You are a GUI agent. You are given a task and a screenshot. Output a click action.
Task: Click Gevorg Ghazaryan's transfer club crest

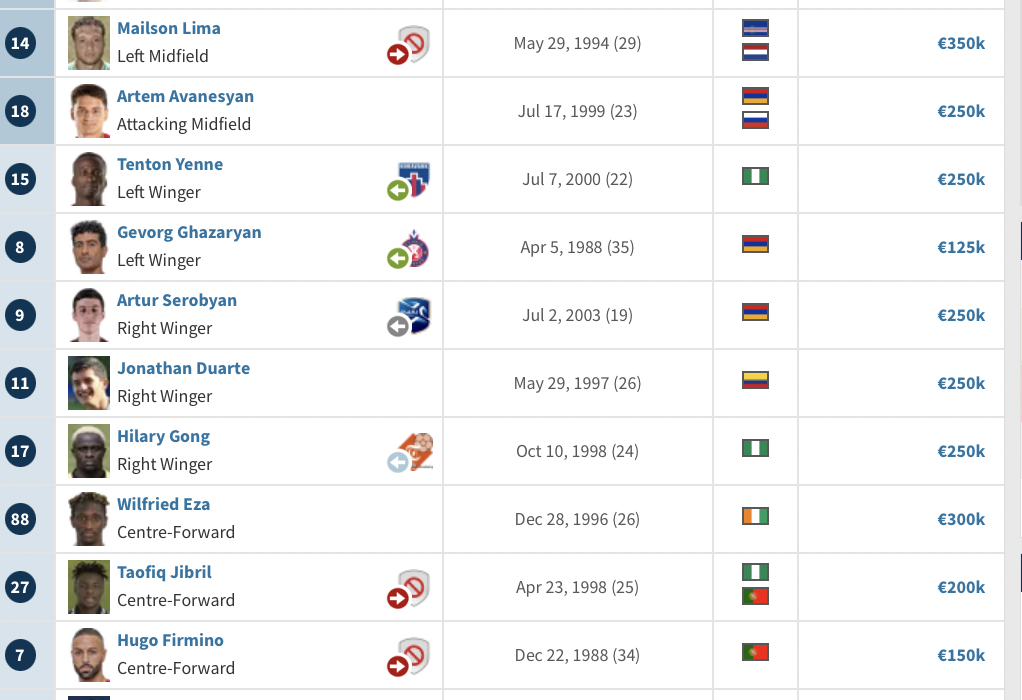pos(409,248)
